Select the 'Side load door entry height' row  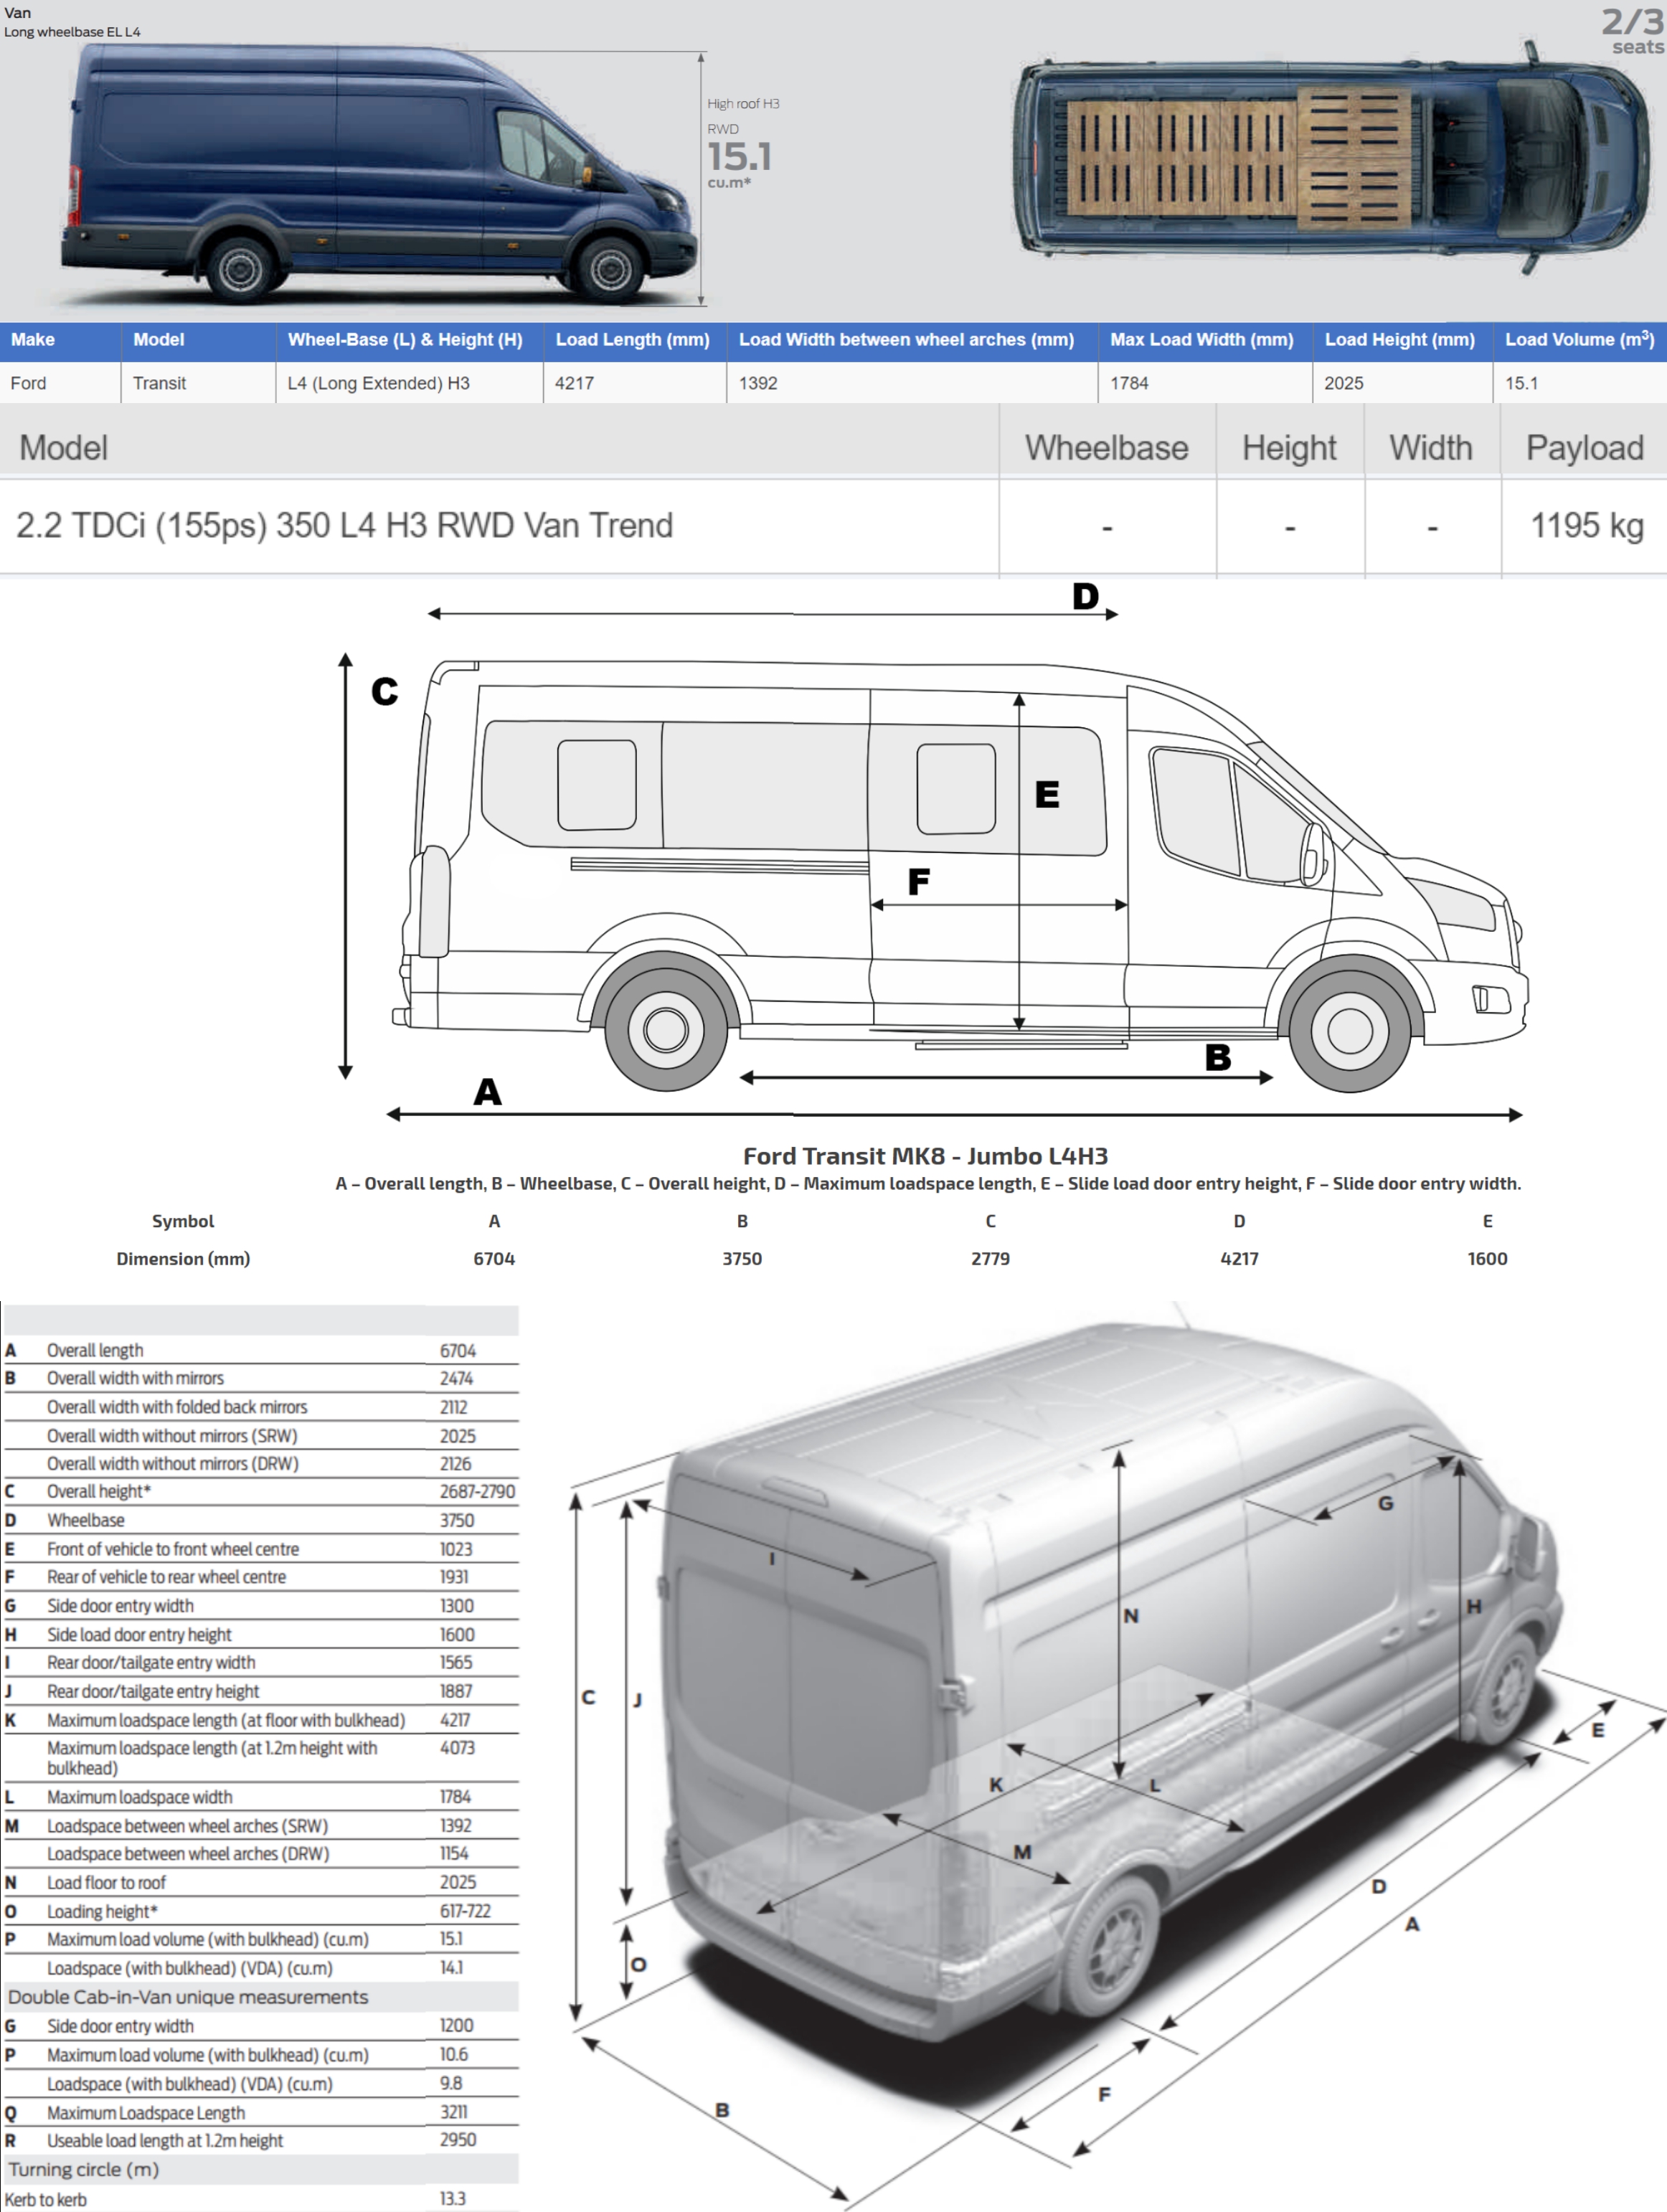261,1635
